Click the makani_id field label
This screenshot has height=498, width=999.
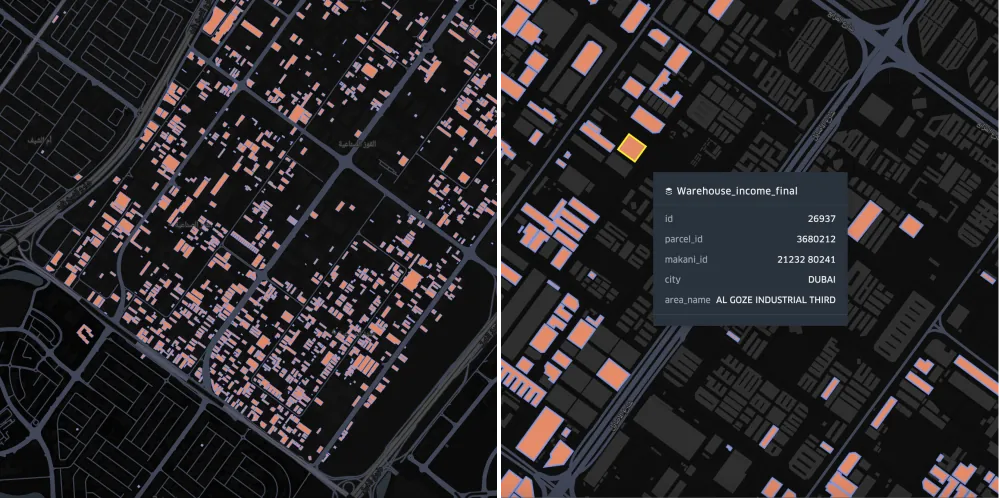point(686,259)
